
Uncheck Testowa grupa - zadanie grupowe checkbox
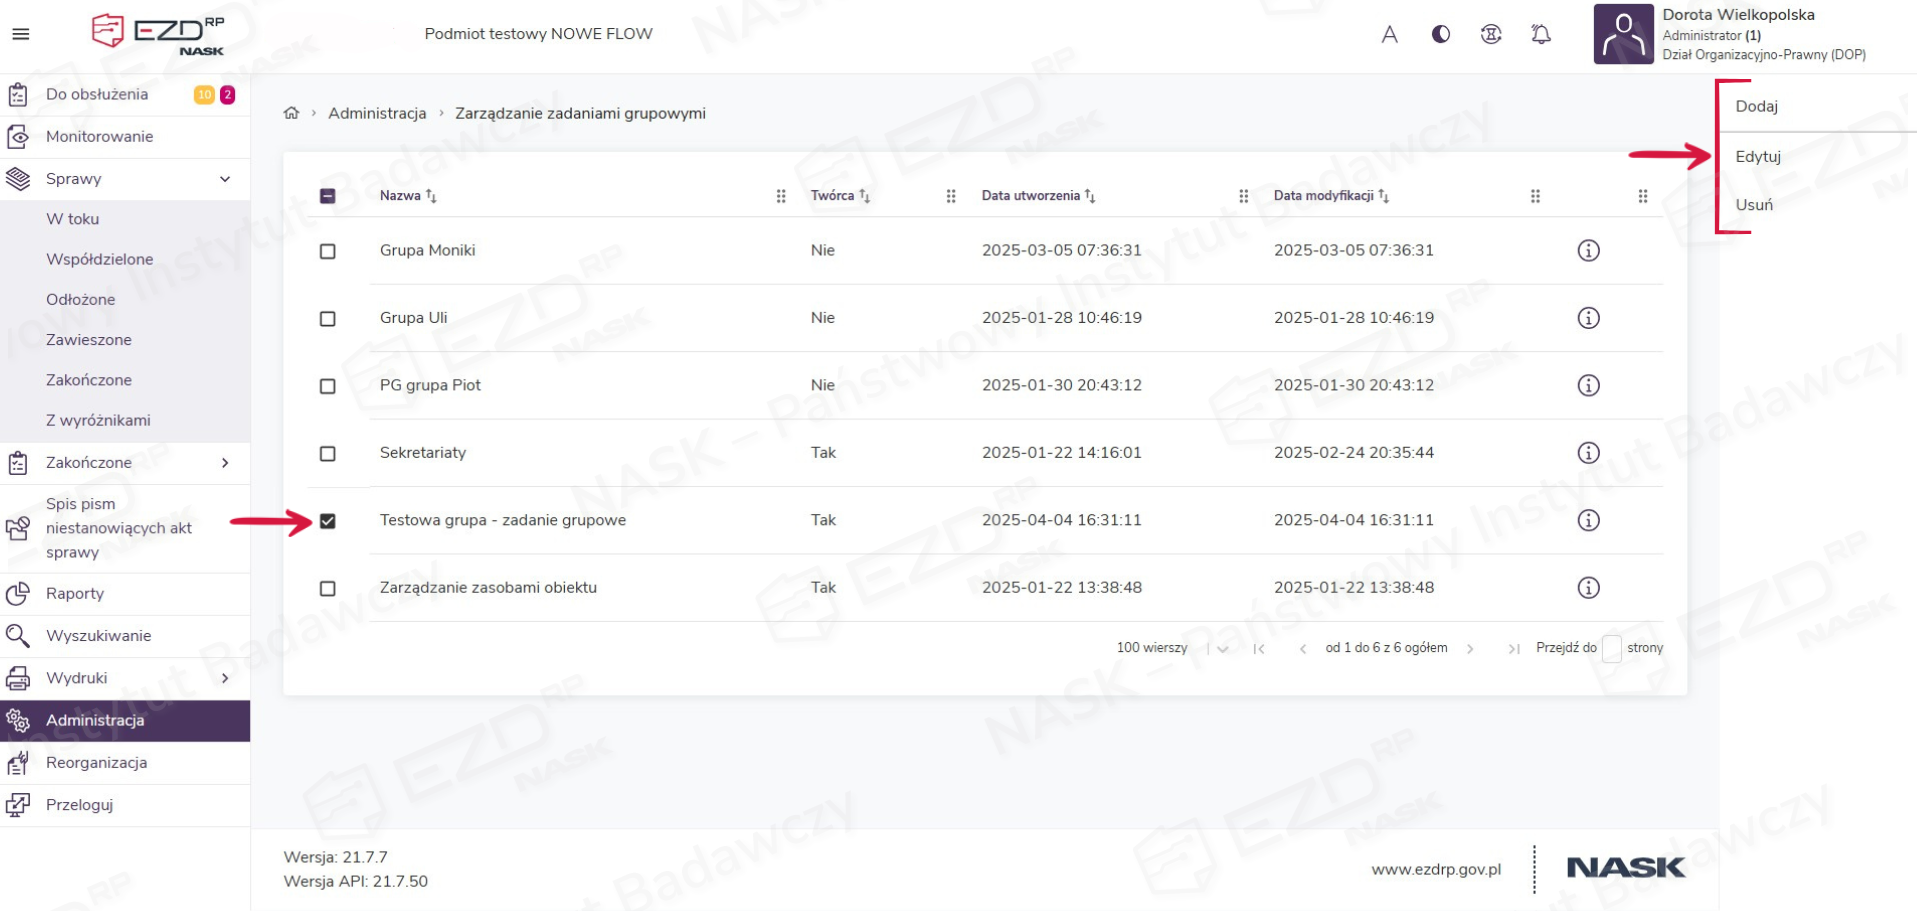point(328,521)
